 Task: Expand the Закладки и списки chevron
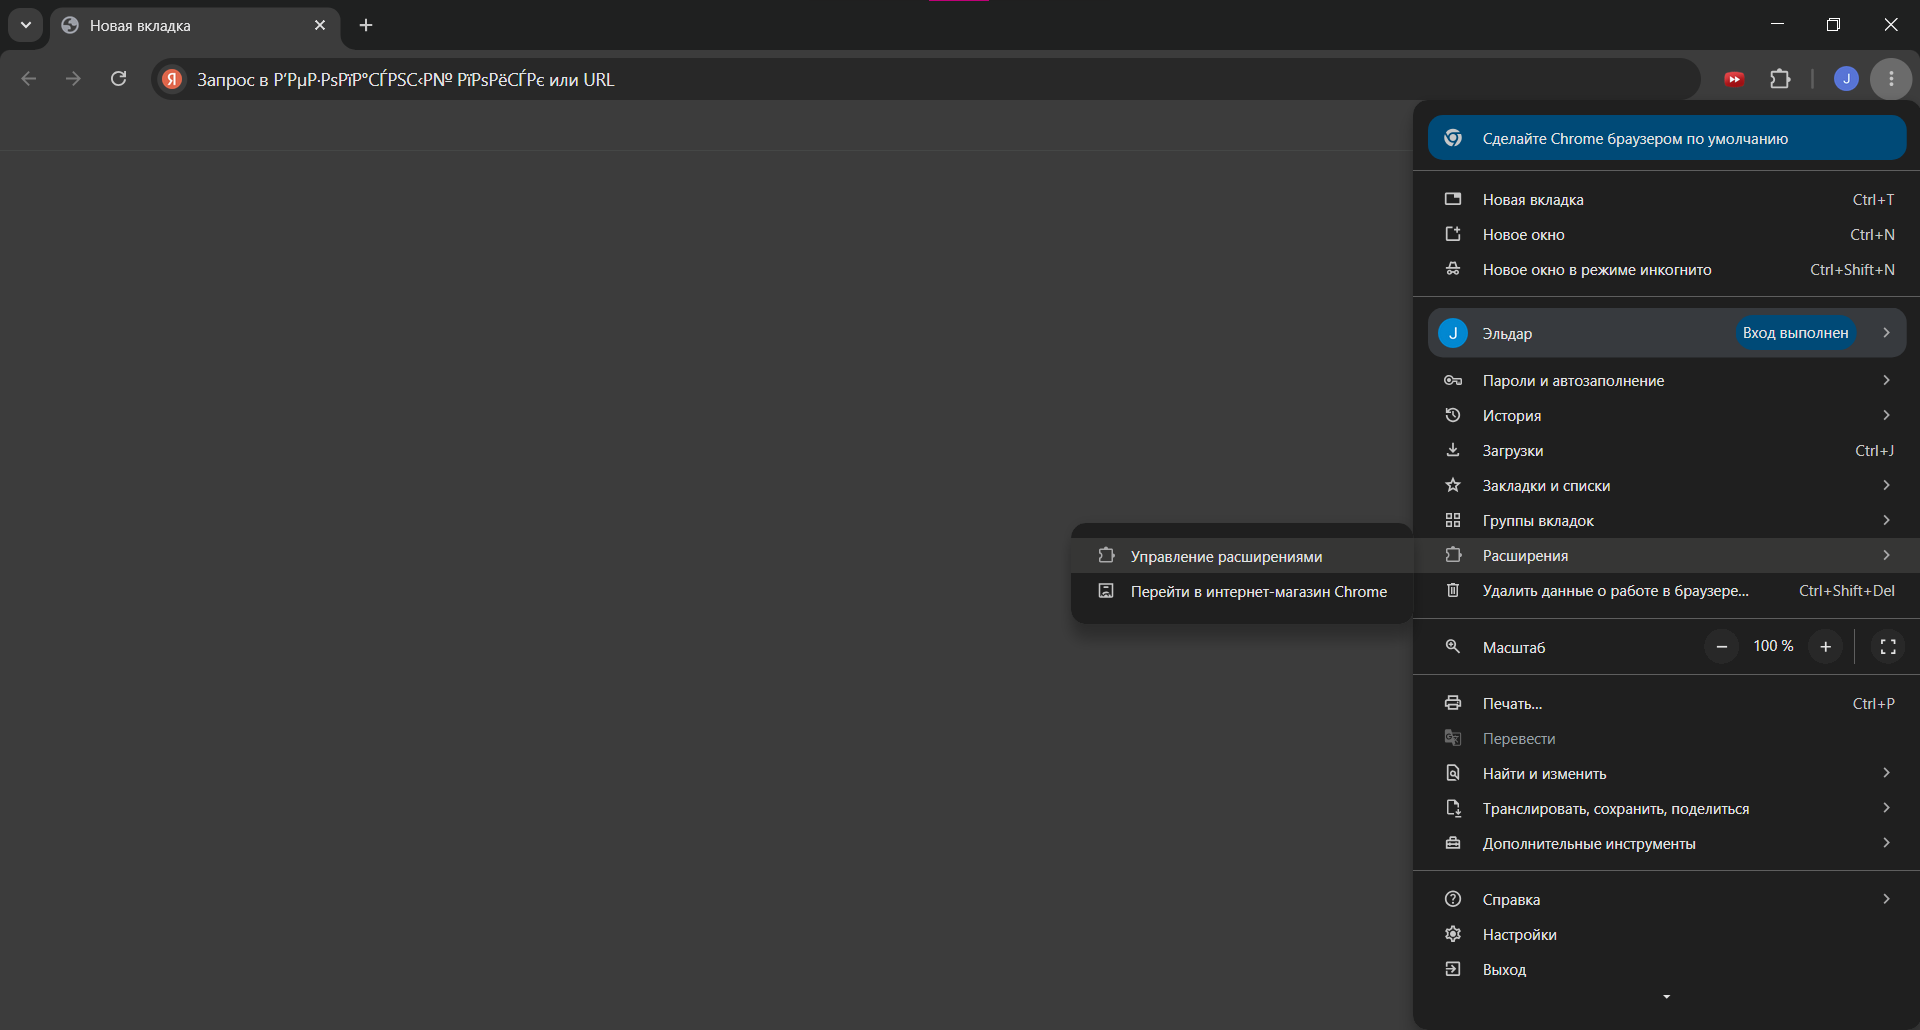(1886, 485)
